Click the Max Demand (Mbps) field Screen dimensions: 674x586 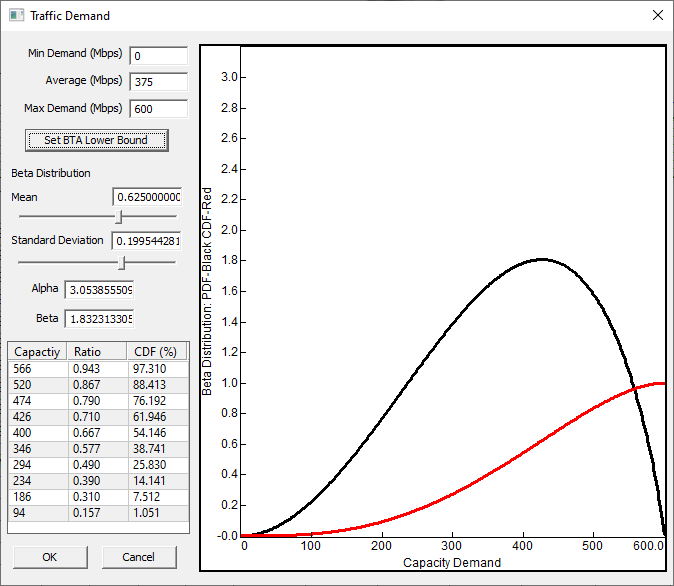pyautogui.click(x=158, y=109)
